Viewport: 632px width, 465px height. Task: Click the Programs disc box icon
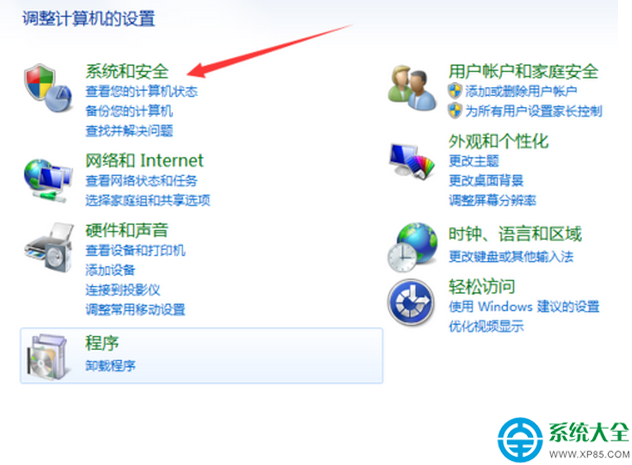[x=47, y=356]
